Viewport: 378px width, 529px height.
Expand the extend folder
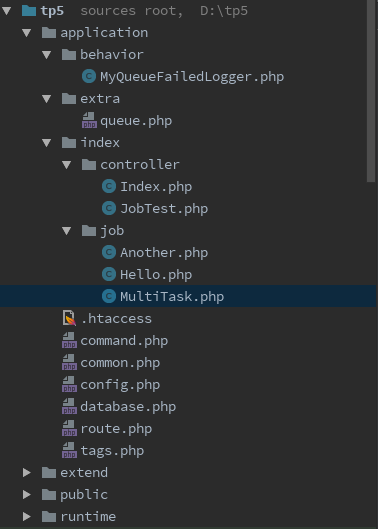(27, 473)
